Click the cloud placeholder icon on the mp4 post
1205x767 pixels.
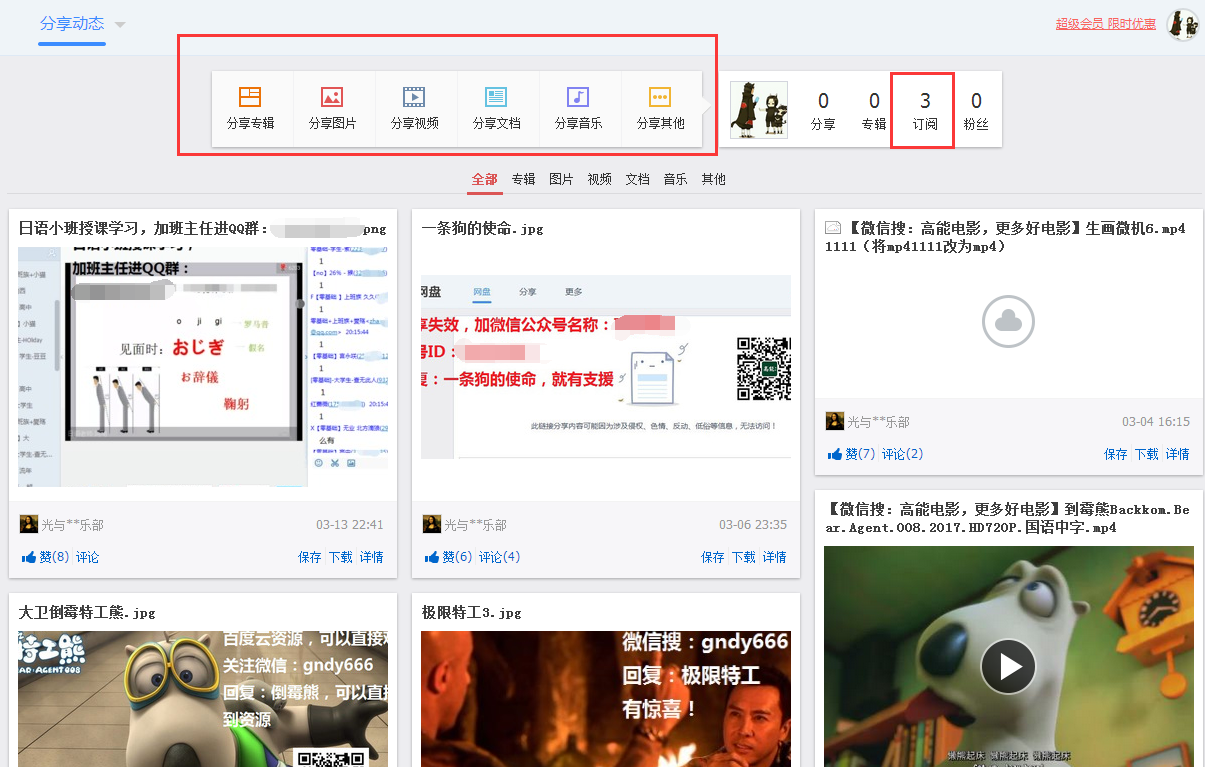point(1008,321)
